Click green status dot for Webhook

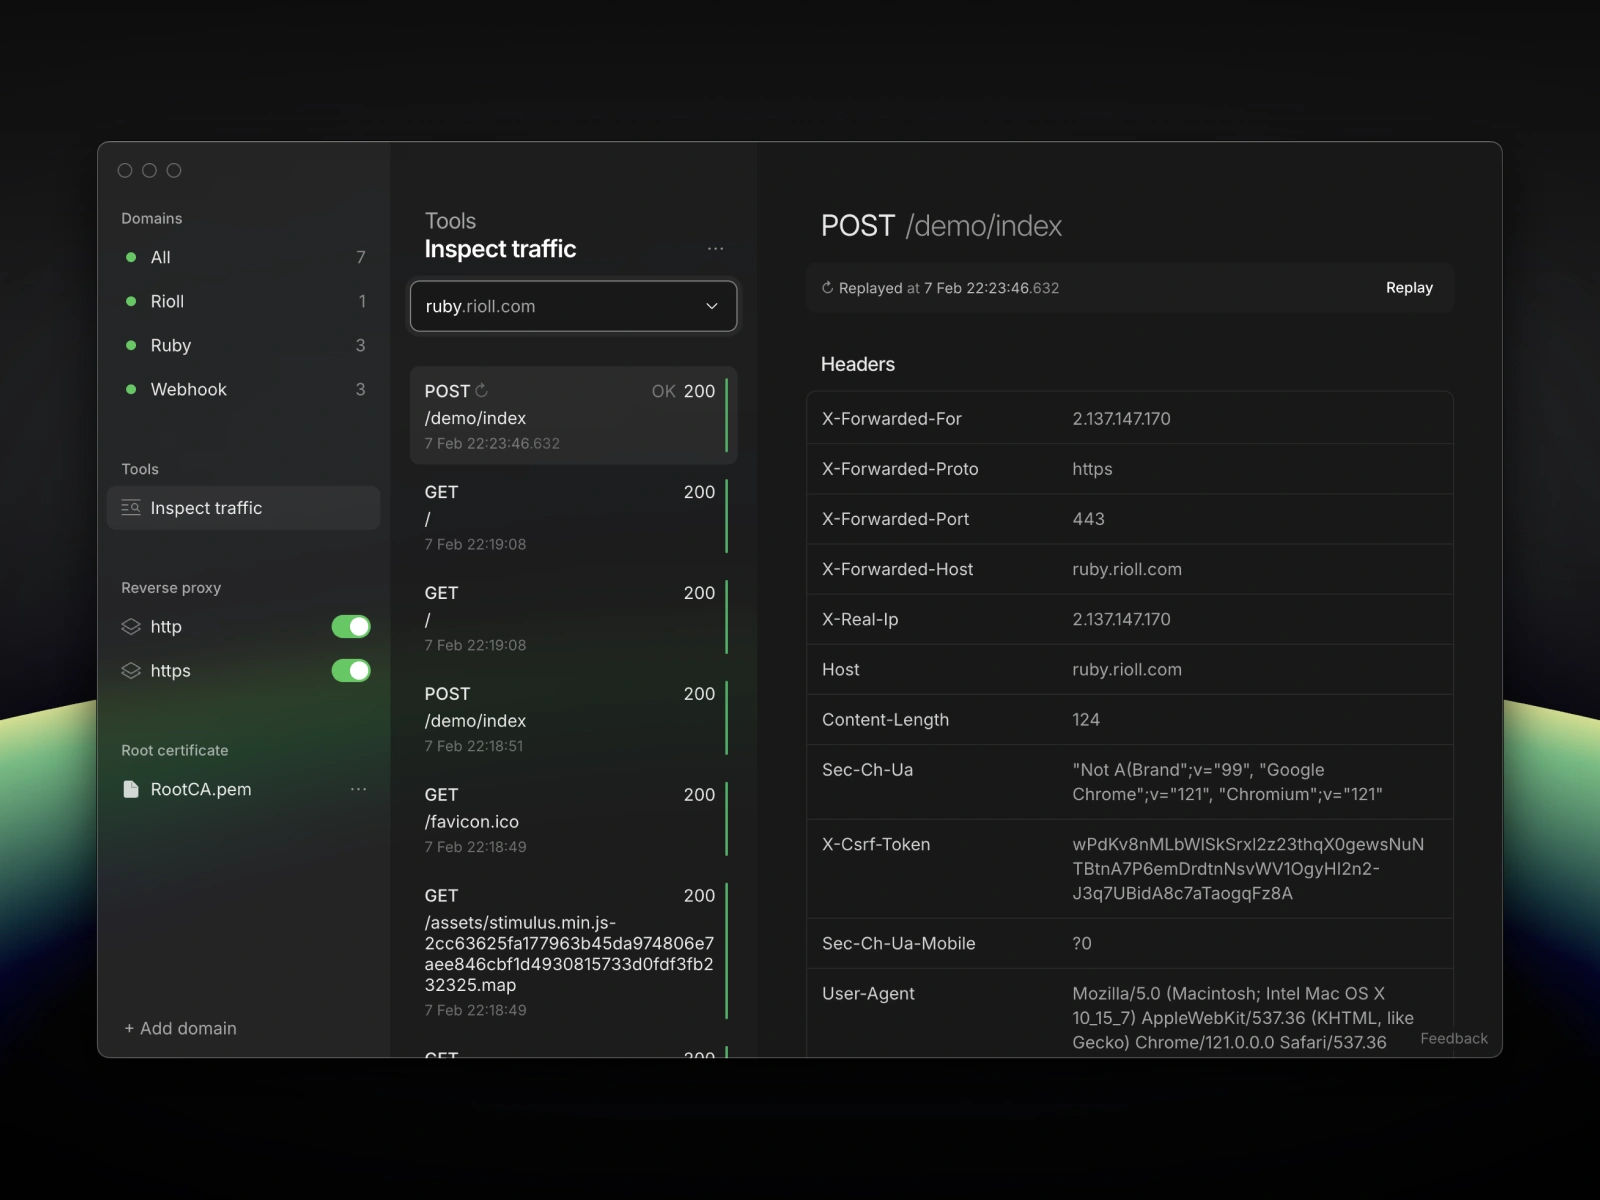[131, 389]
